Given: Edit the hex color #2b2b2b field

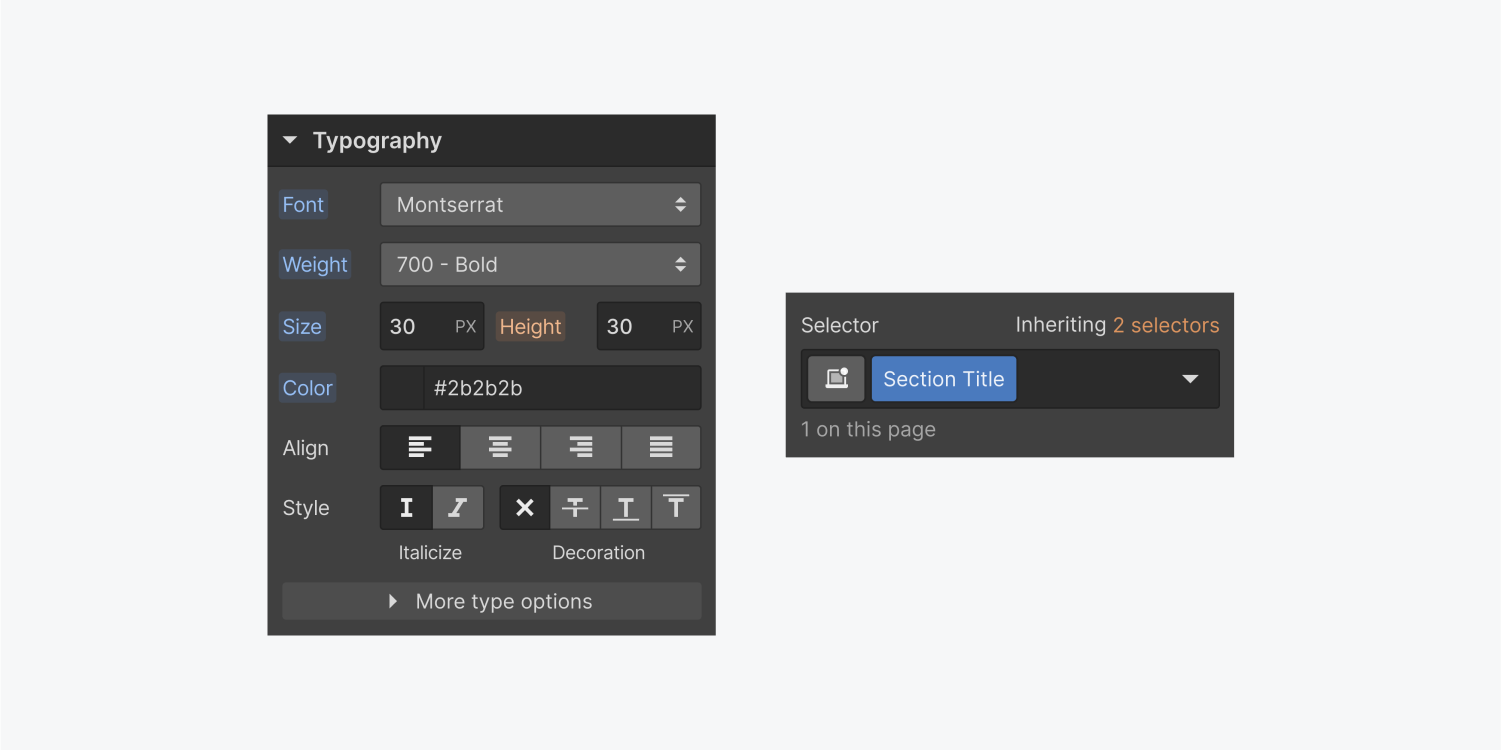Looking at the screenshot, I should [563, 388].
